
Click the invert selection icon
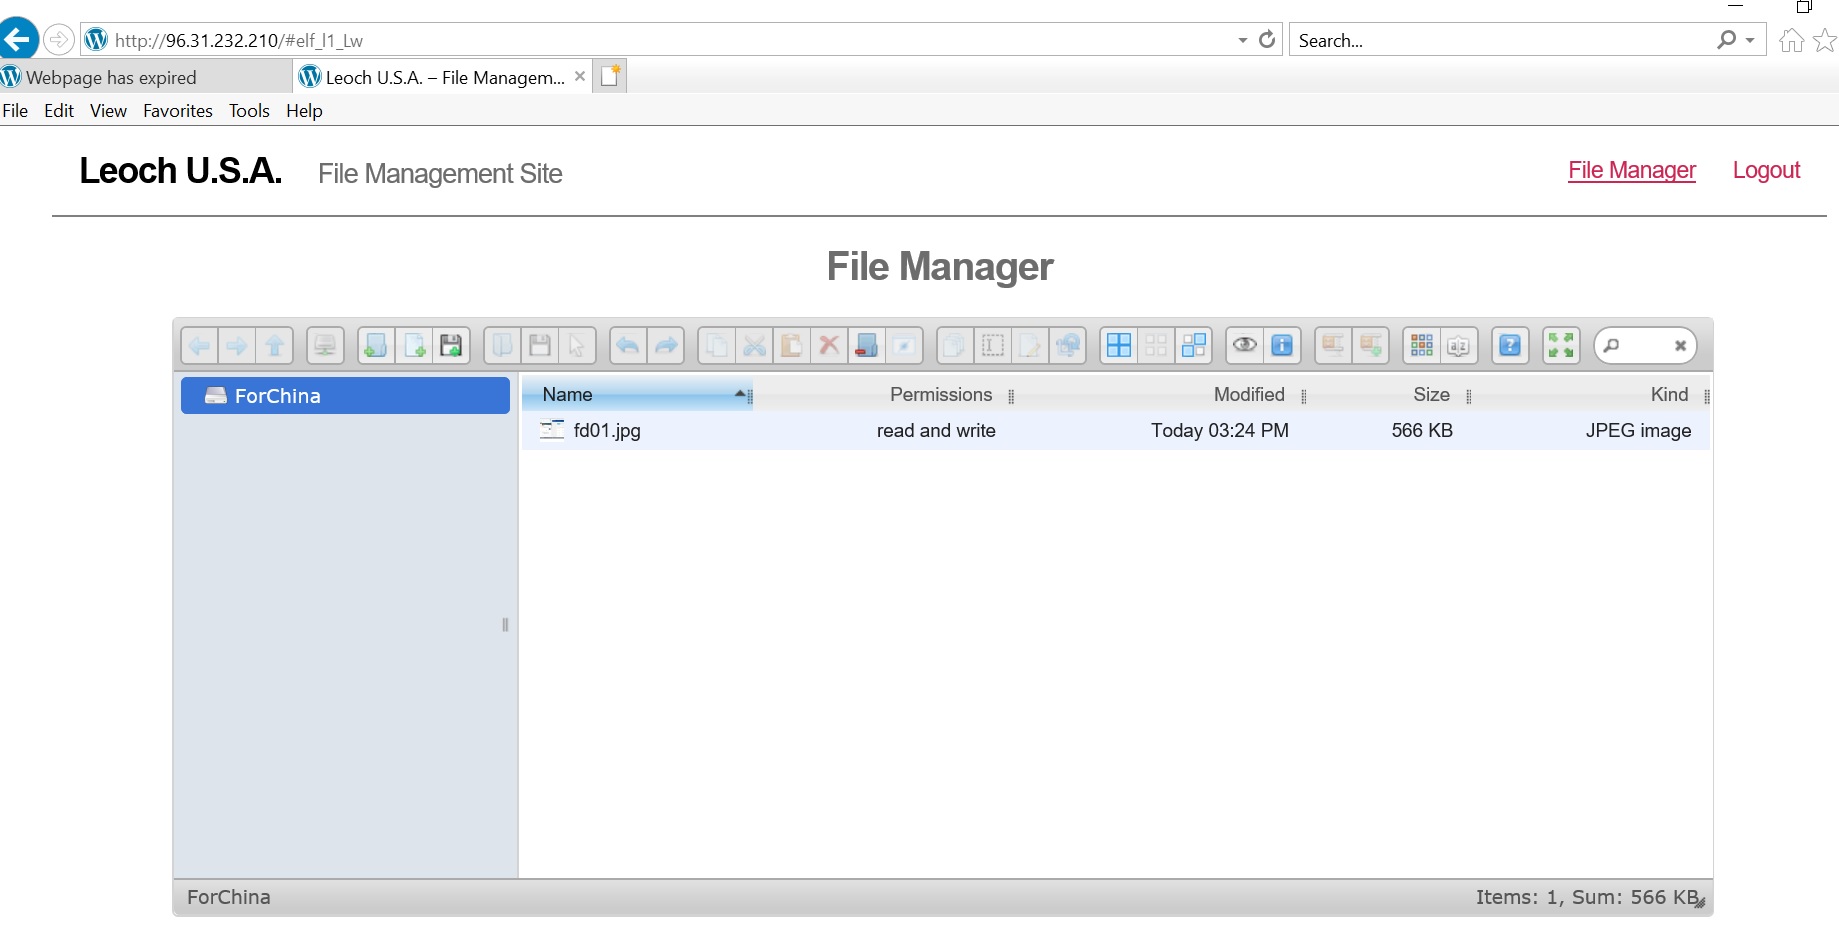[1194, 346]
